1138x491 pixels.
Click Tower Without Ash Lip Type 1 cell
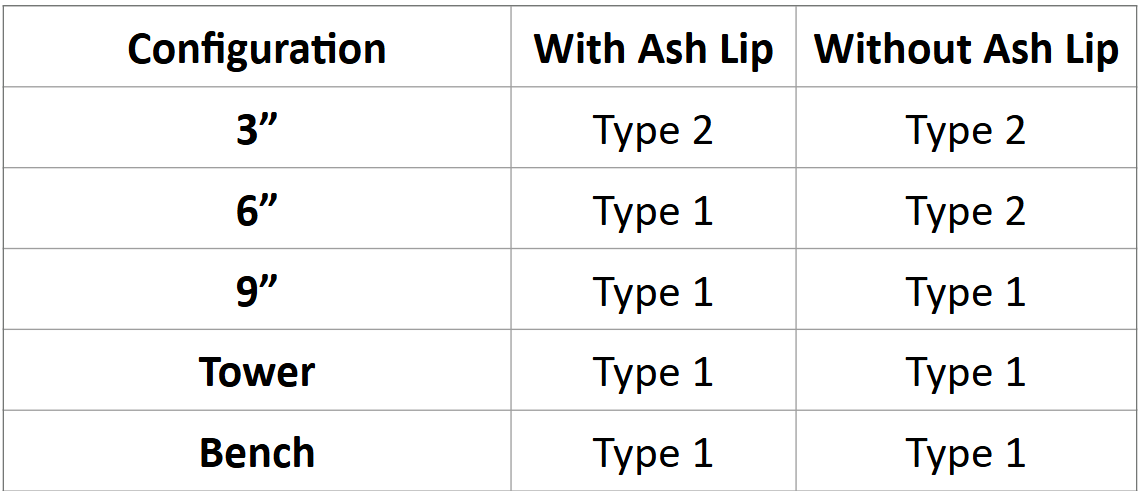pyautogui.click(x=966, y=372)
